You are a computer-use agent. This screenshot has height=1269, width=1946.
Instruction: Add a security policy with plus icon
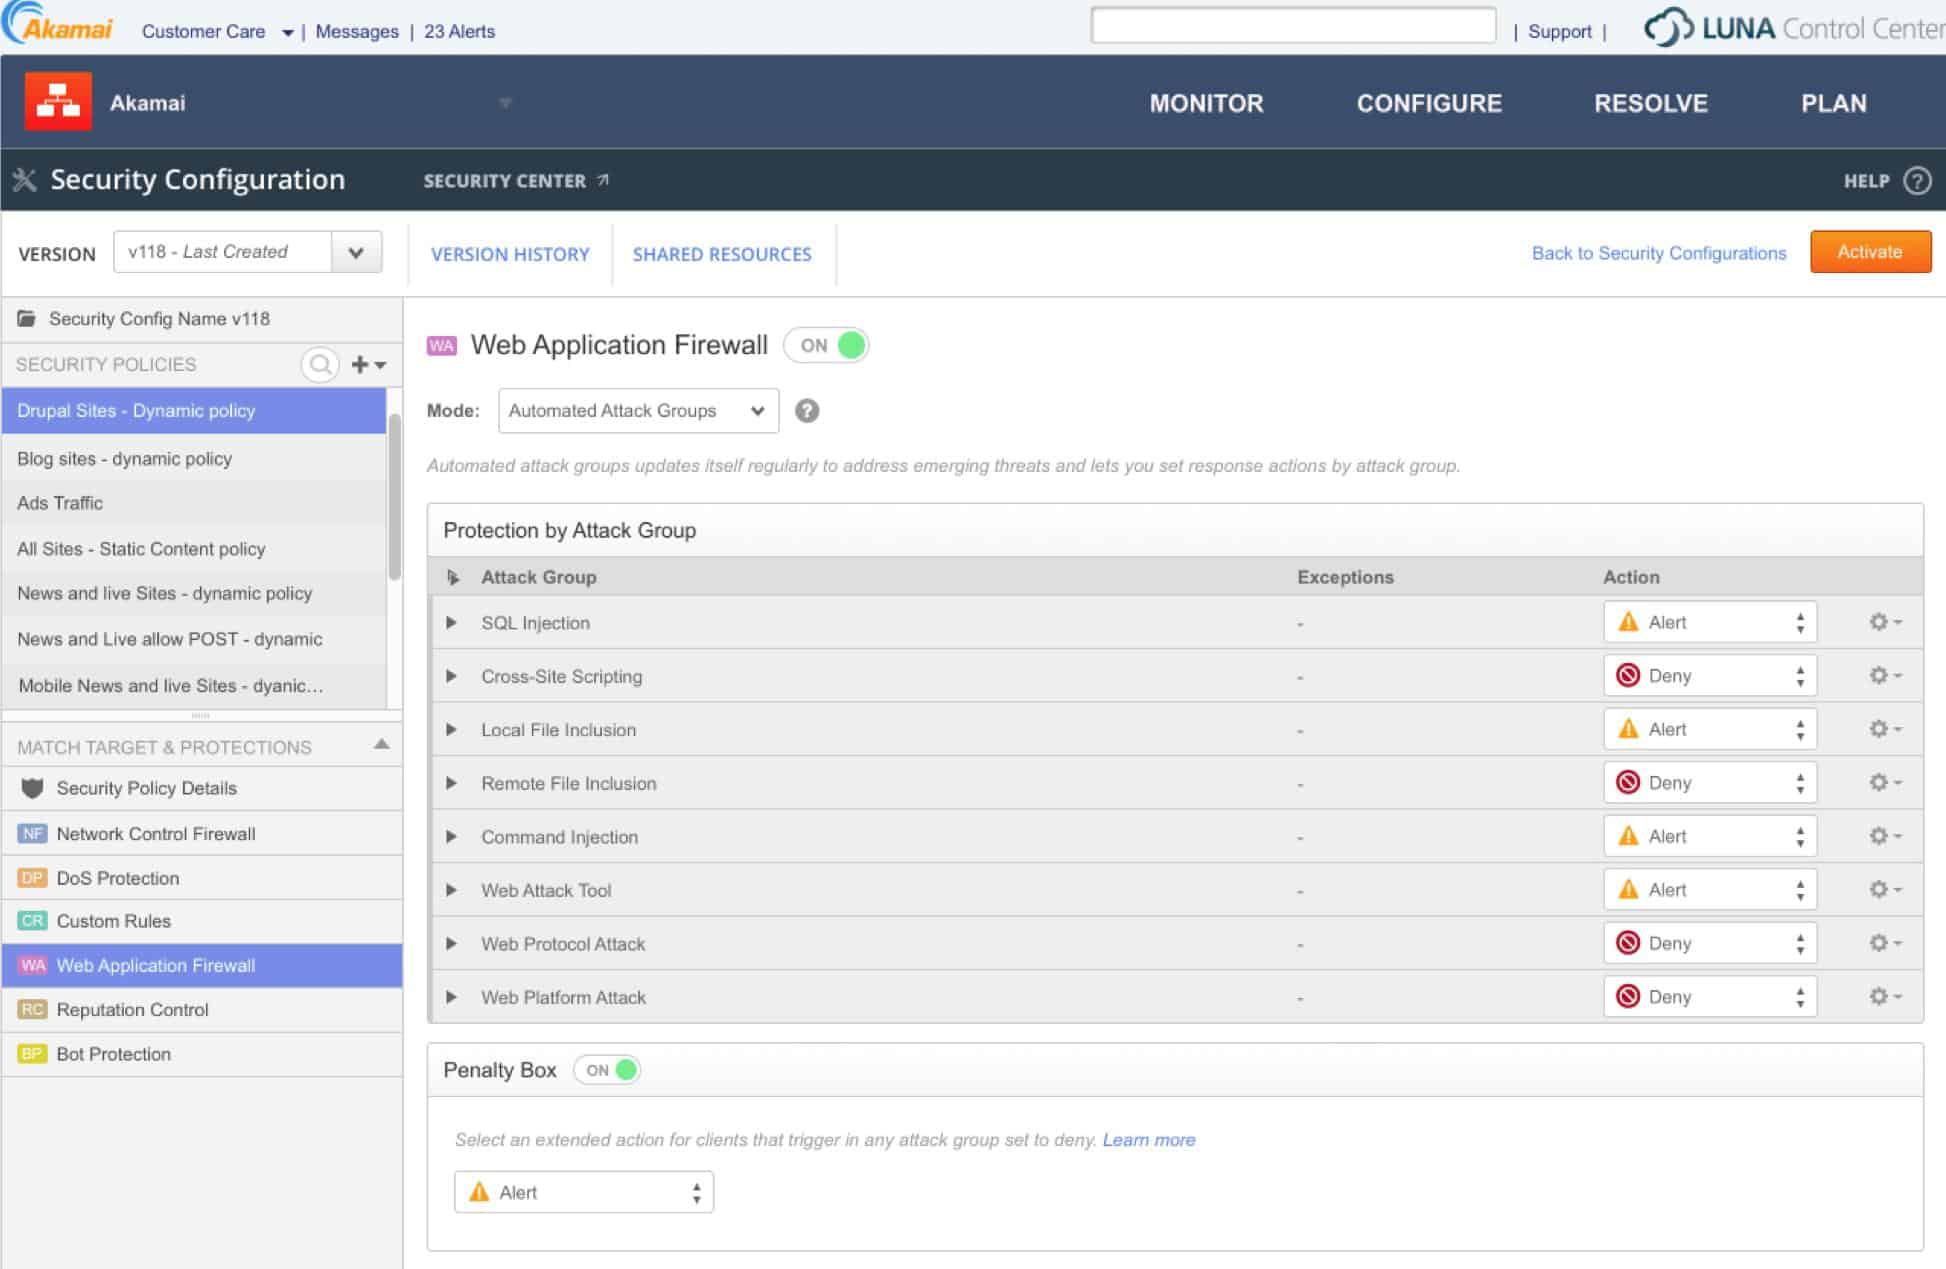click(368, 365)
